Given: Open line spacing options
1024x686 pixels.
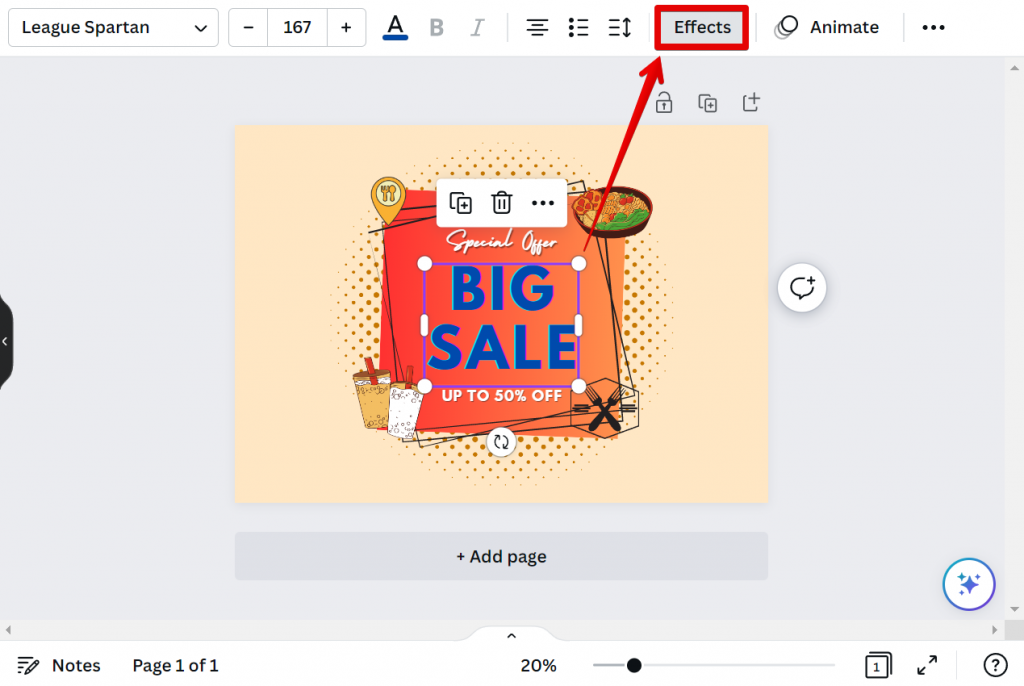Looking at the screenshot, I should pos(619,28).
